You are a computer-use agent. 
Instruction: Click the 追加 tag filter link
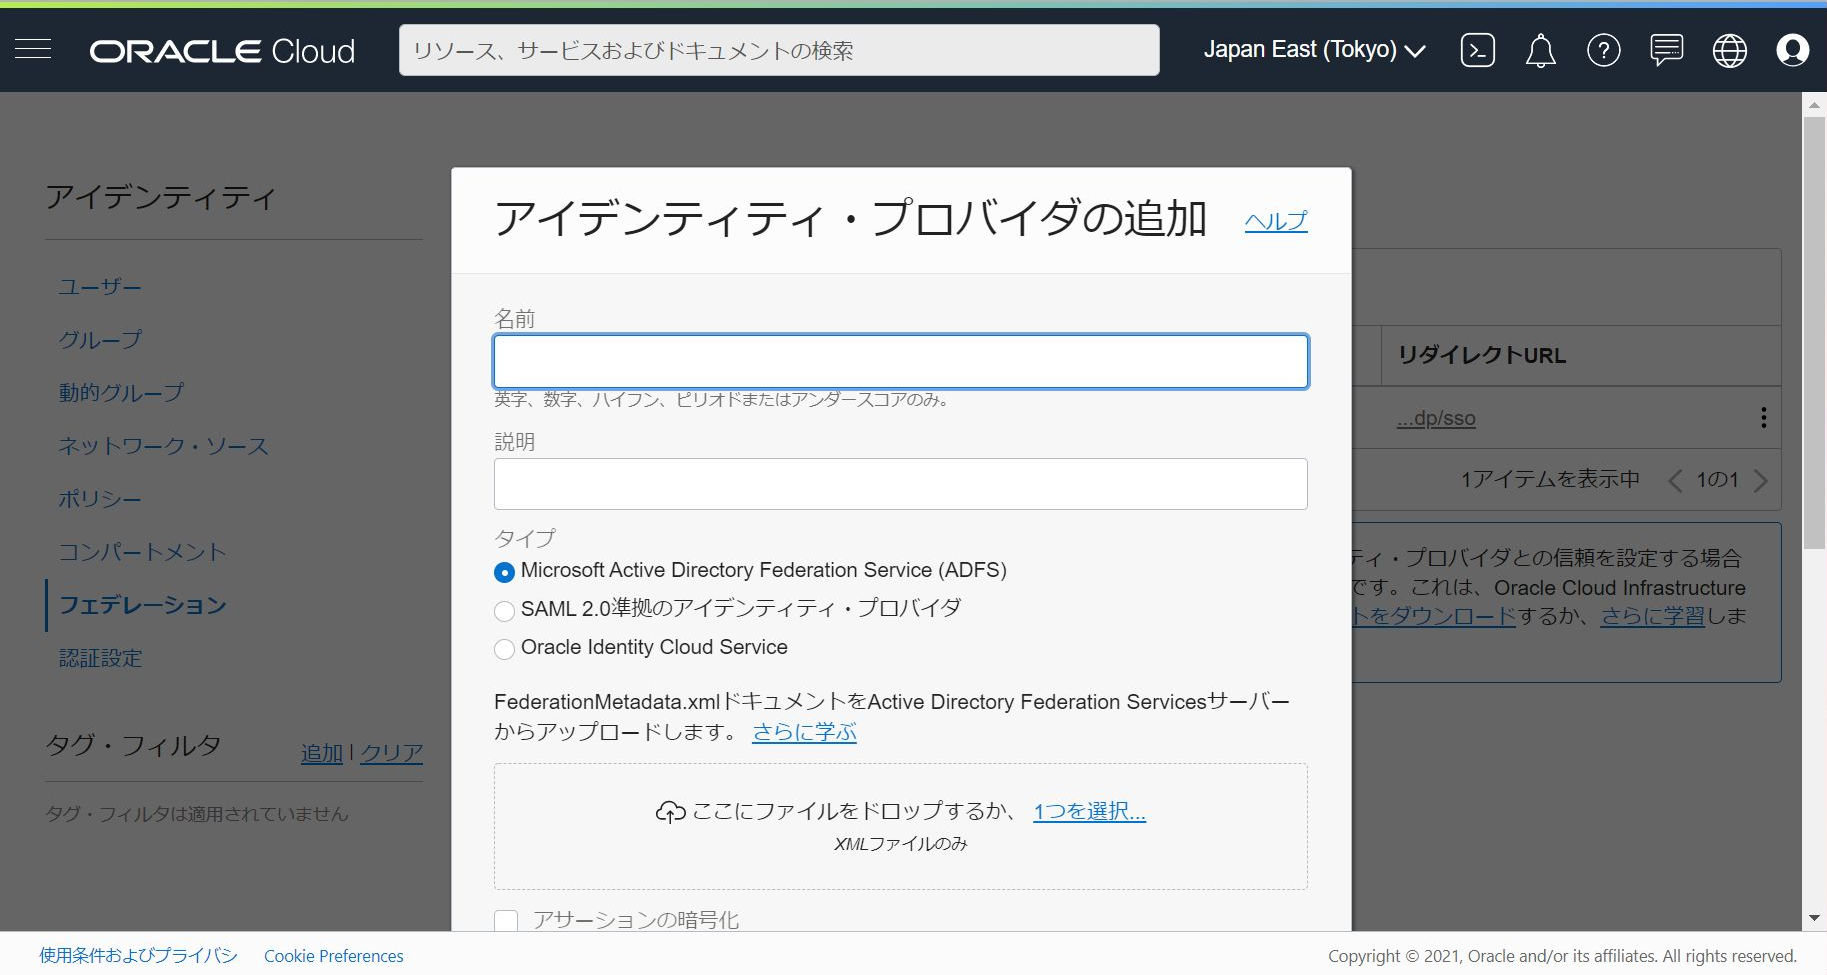click(x=322, y=753)
